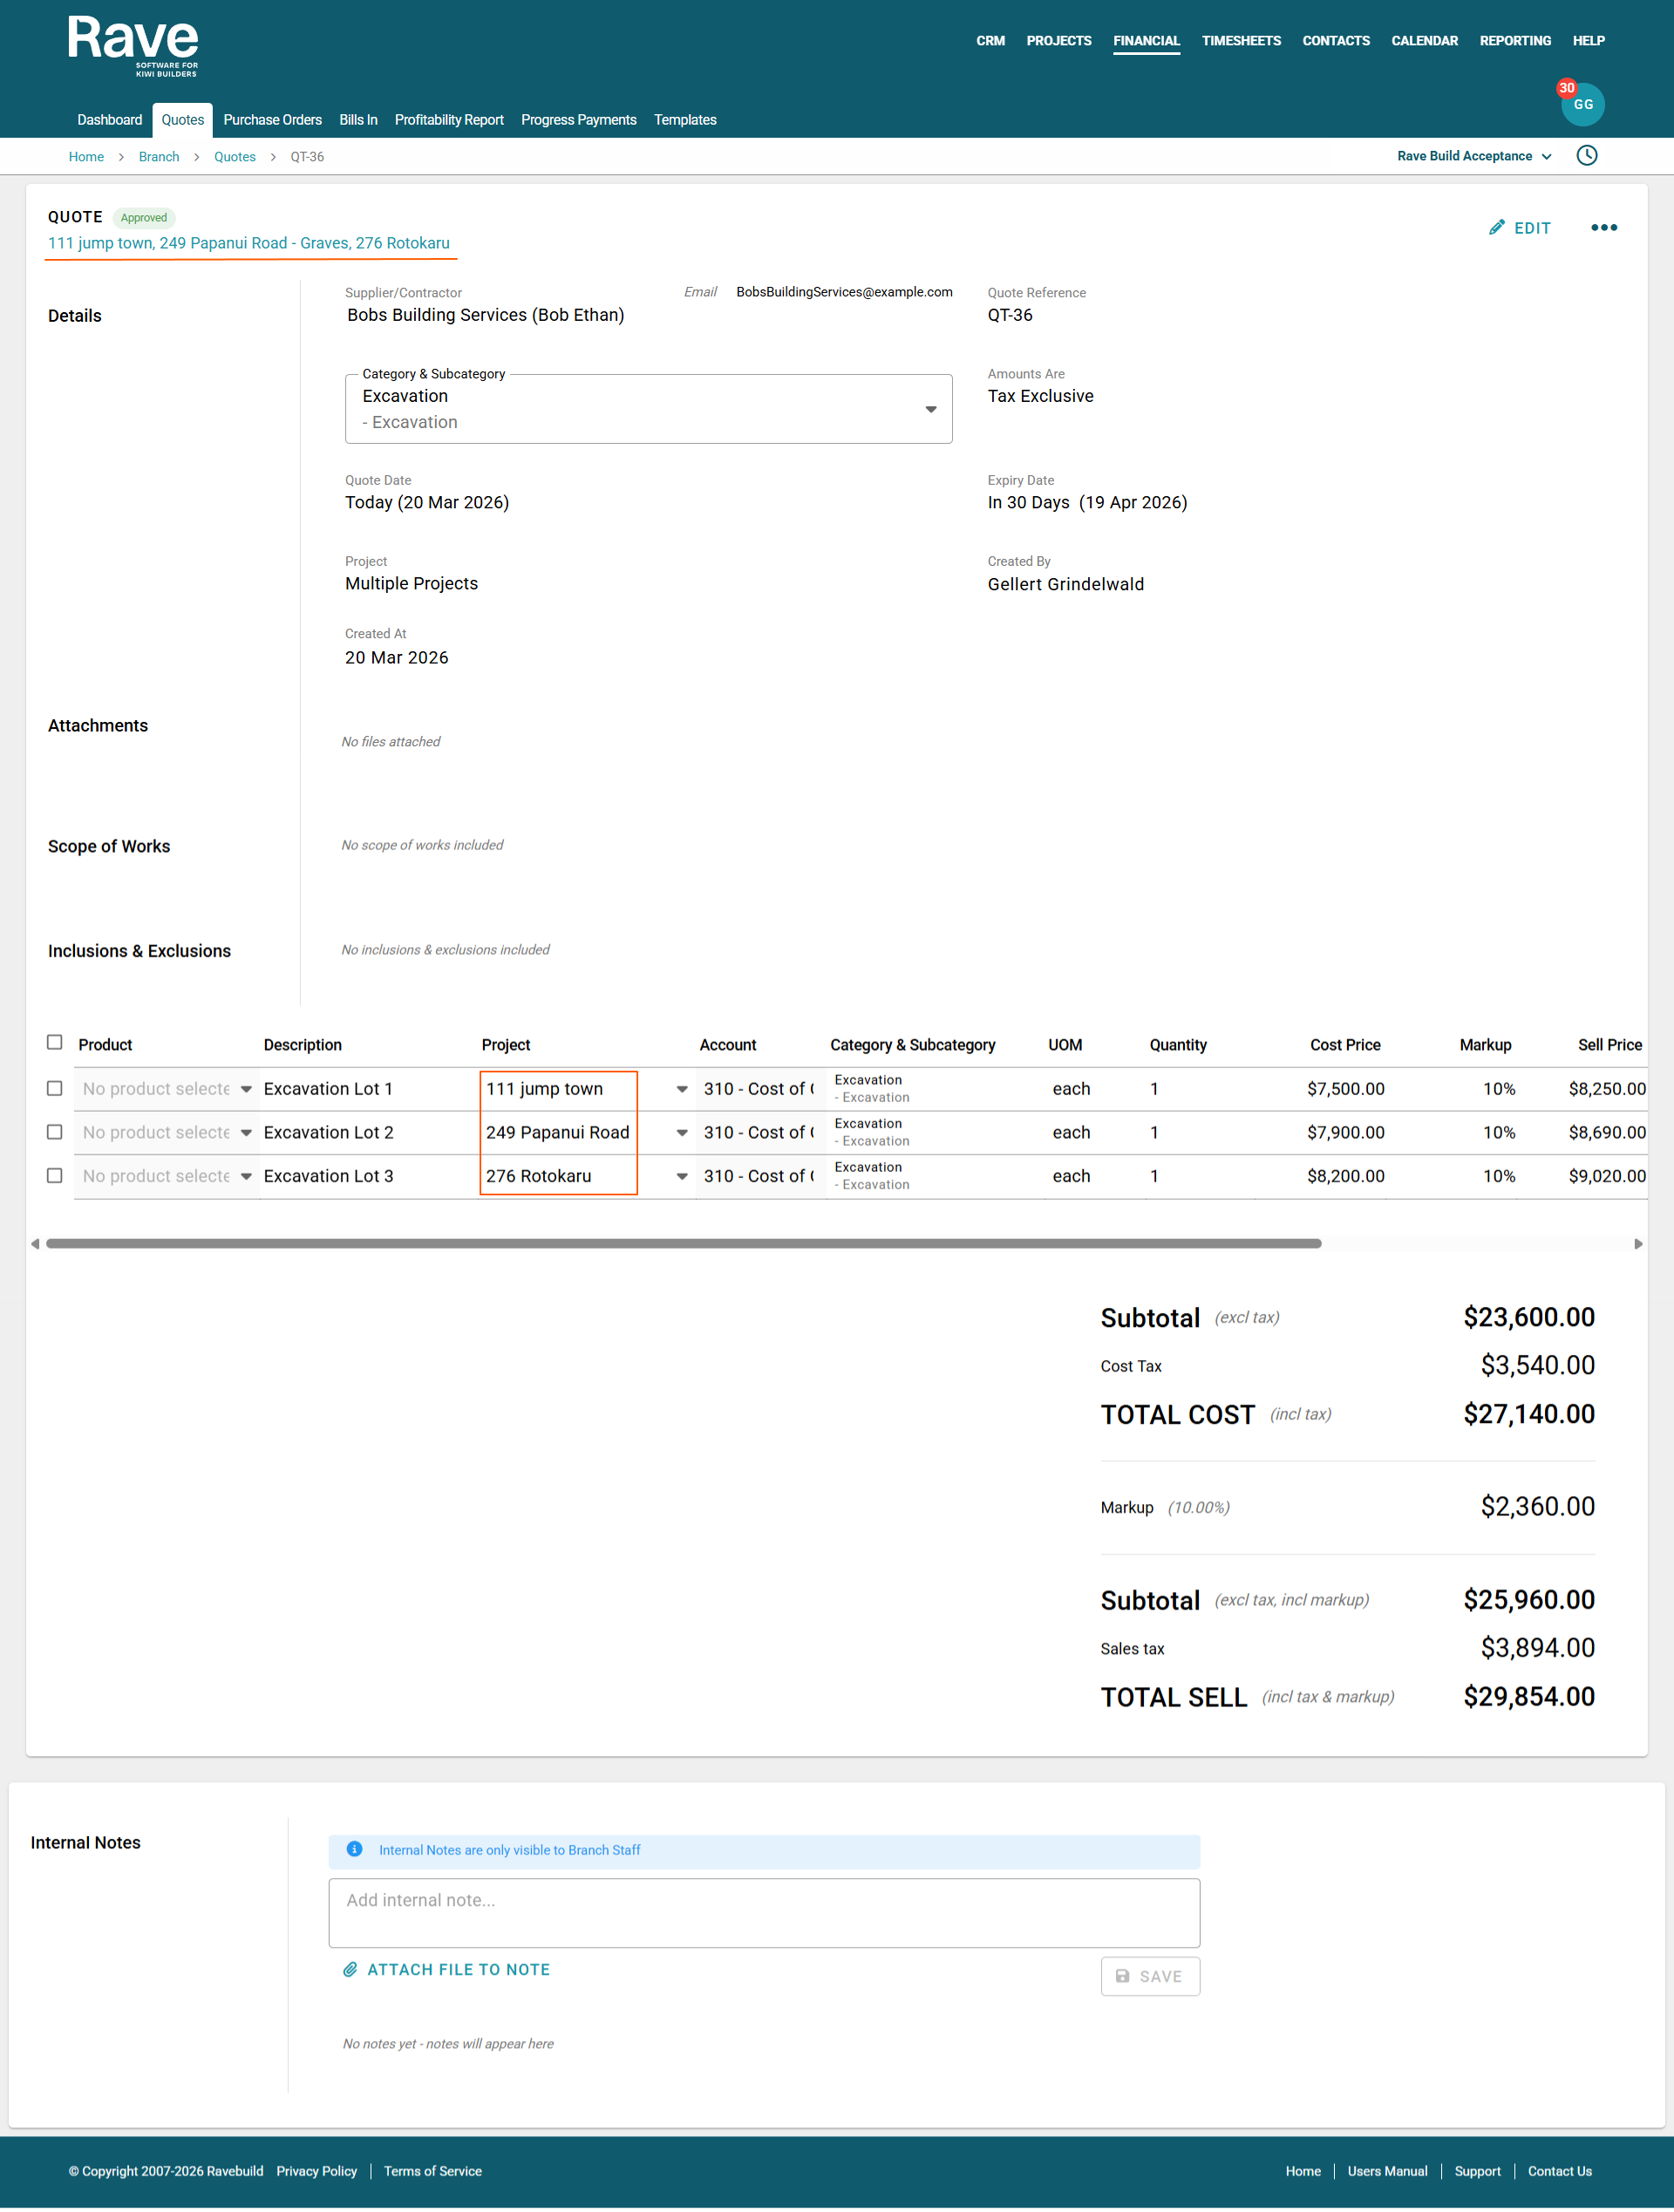Image resolution: width=1674 pixels, height=2212 pixels.
Task: Click the paperclip Attach File To Note icon
Action: coord(350,1969)
